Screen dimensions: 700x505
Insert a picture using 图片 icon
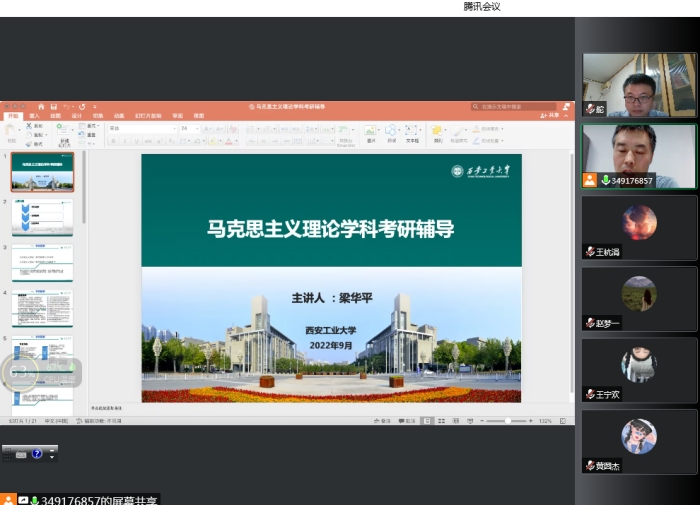tap(370, 132)
